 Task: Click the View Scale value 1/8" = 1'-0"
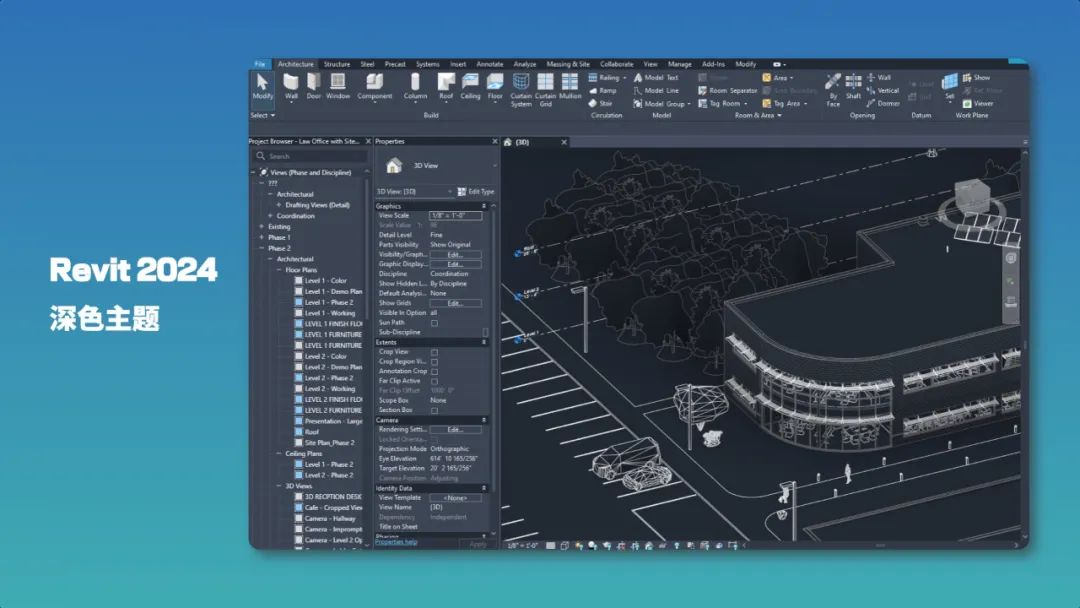[x=457, y=216]
